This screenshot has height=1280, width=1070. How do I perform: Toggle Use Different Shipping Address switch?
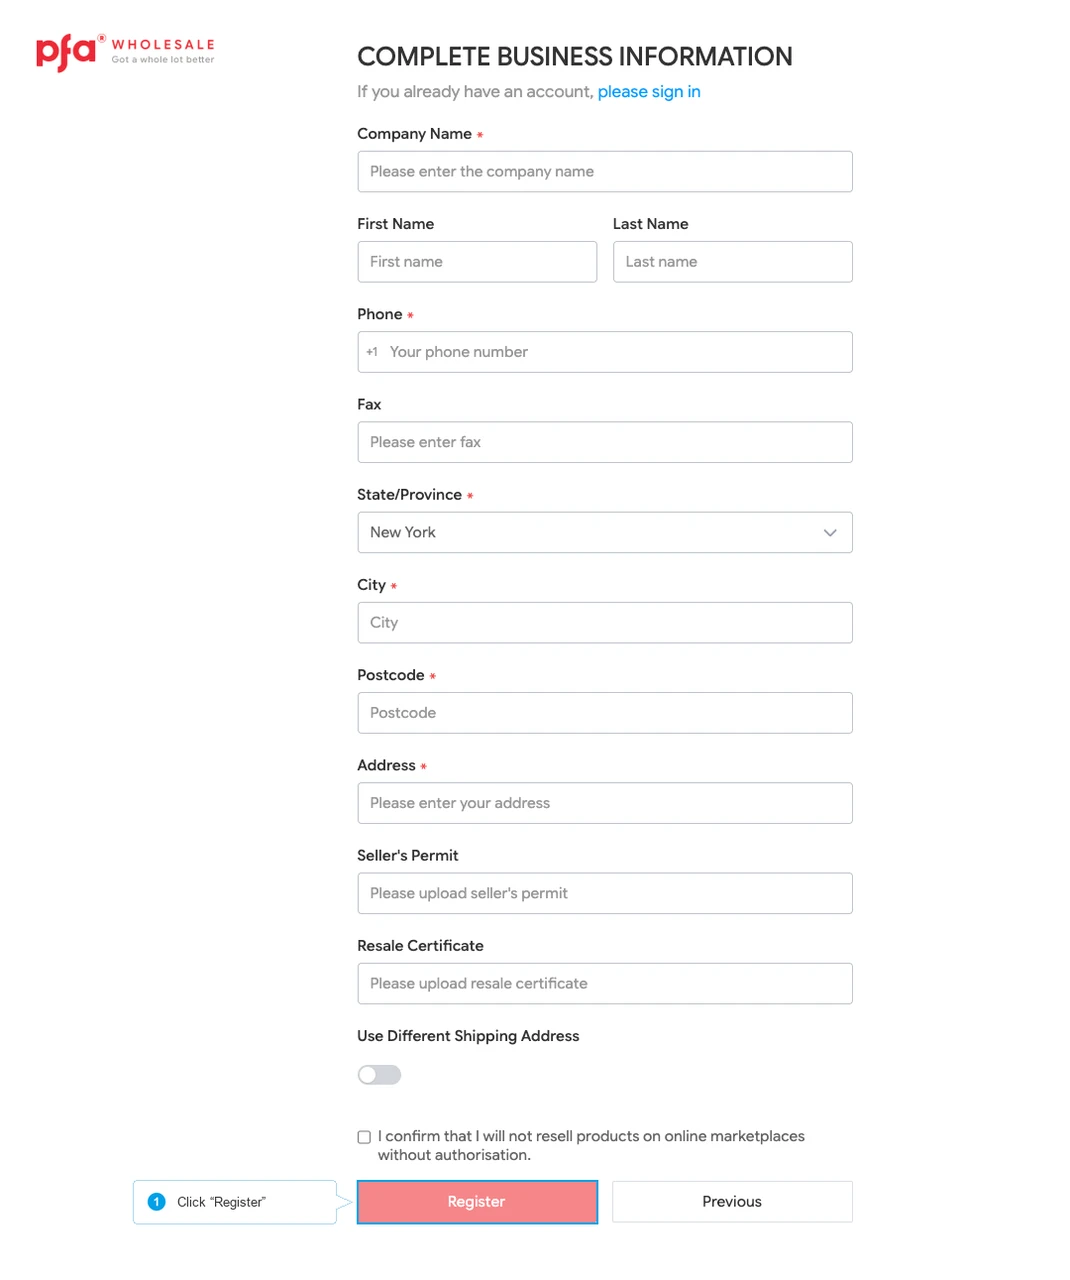click(380, 1075)
